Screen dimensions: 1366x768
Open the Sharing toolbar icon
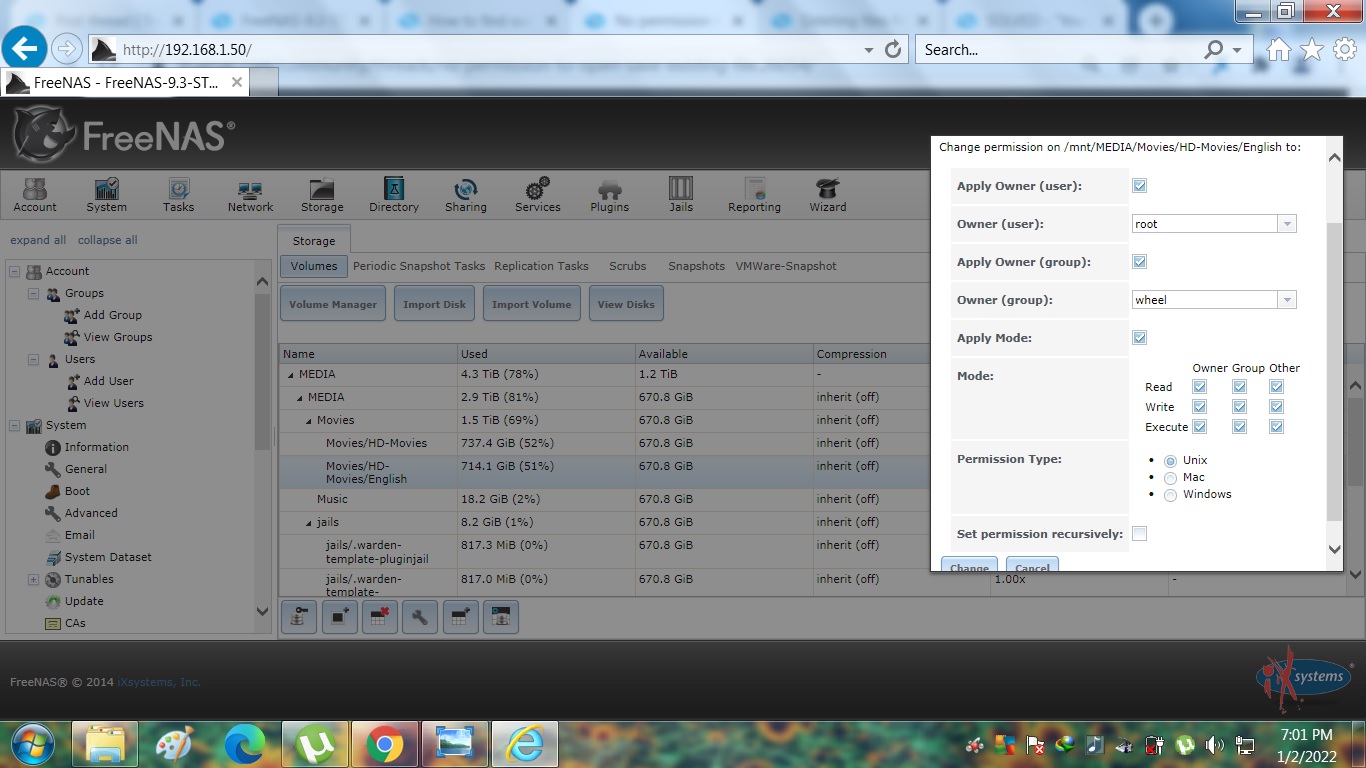(466, 195)
